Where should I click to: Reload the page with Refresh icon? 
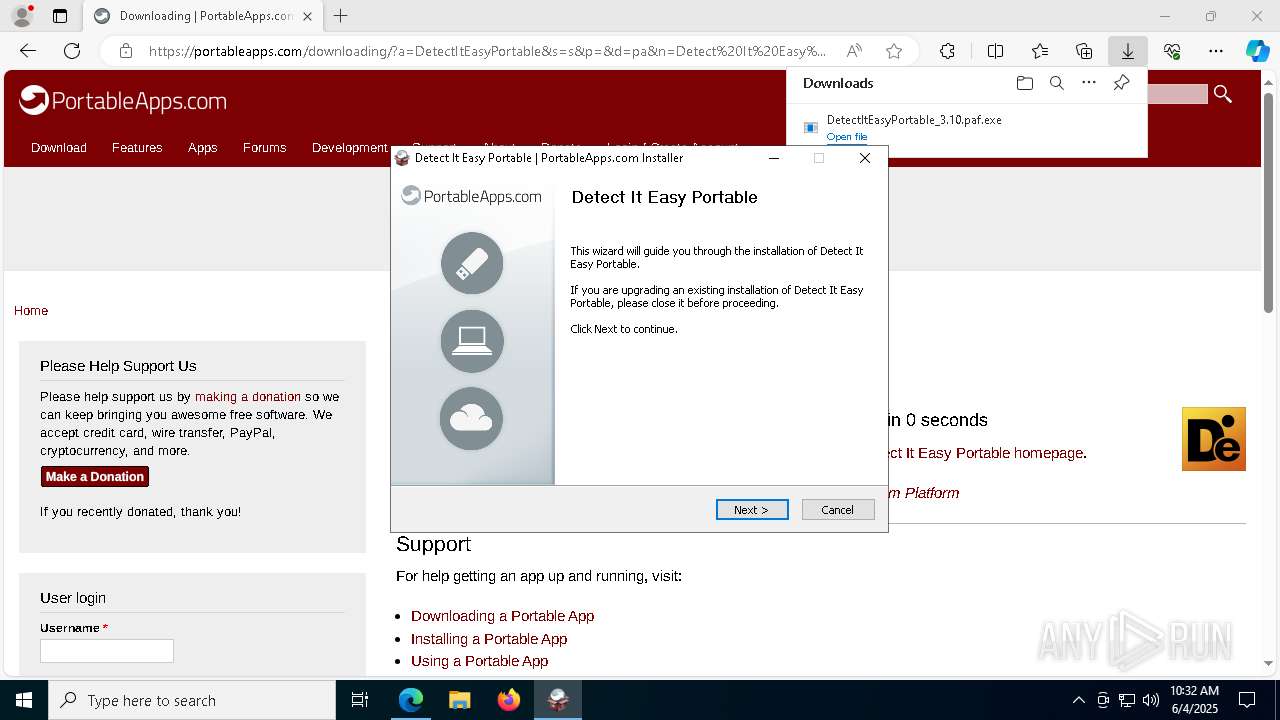coord(72,51)
